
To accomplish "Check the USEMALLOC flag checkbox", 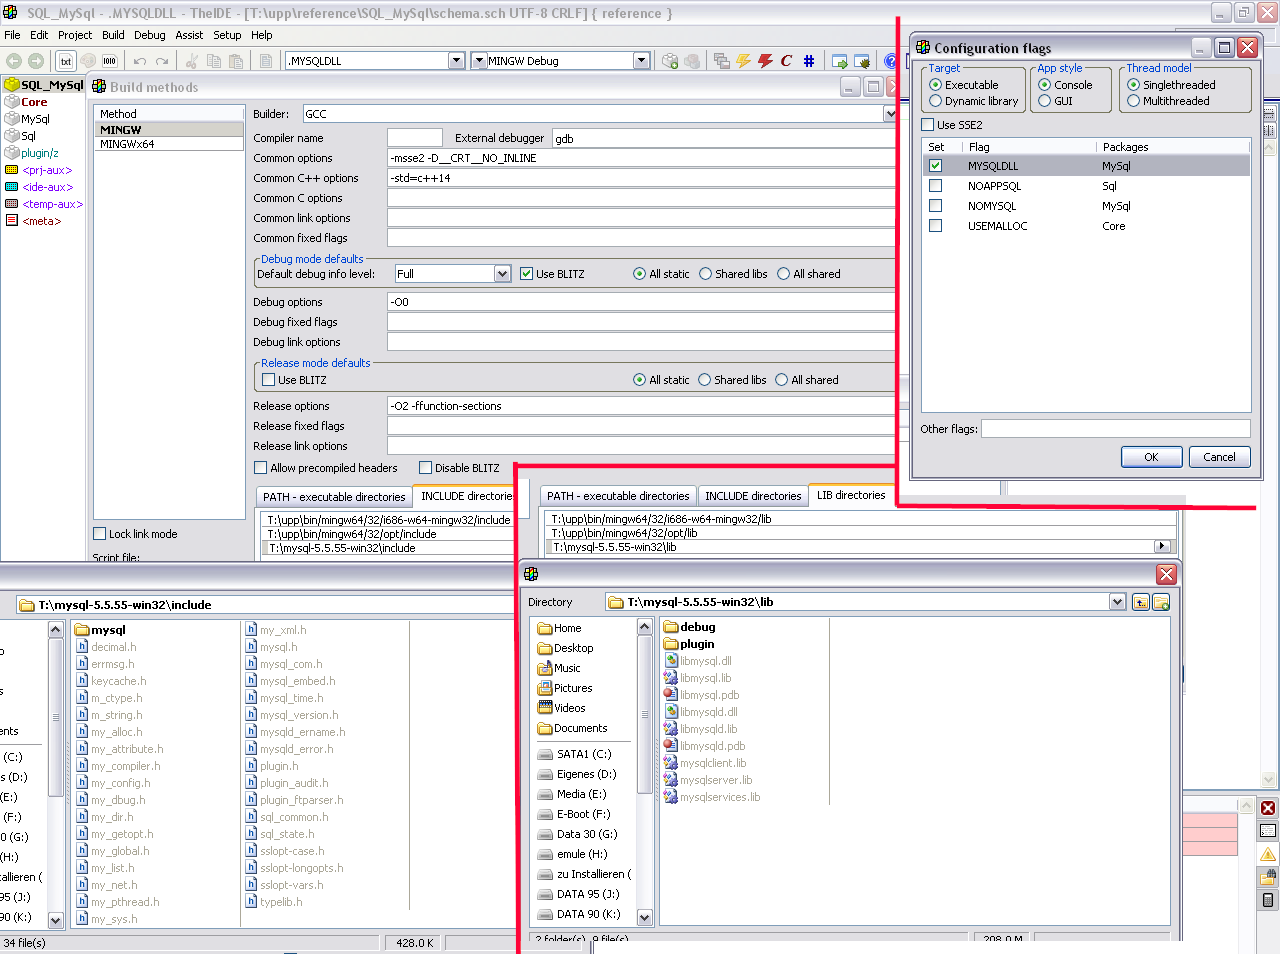I will [935, 226].
